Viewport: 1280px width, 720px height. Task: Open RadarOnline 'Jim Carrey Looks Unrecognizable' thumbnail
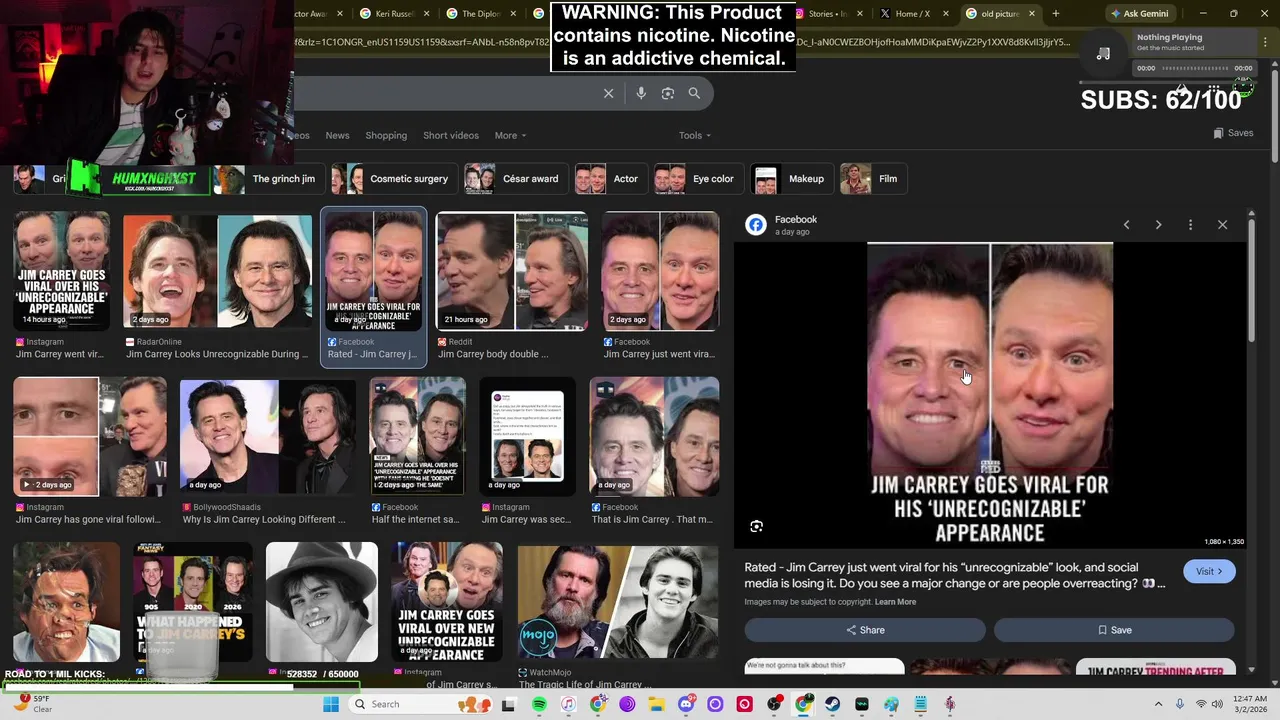tap(217, 271)
